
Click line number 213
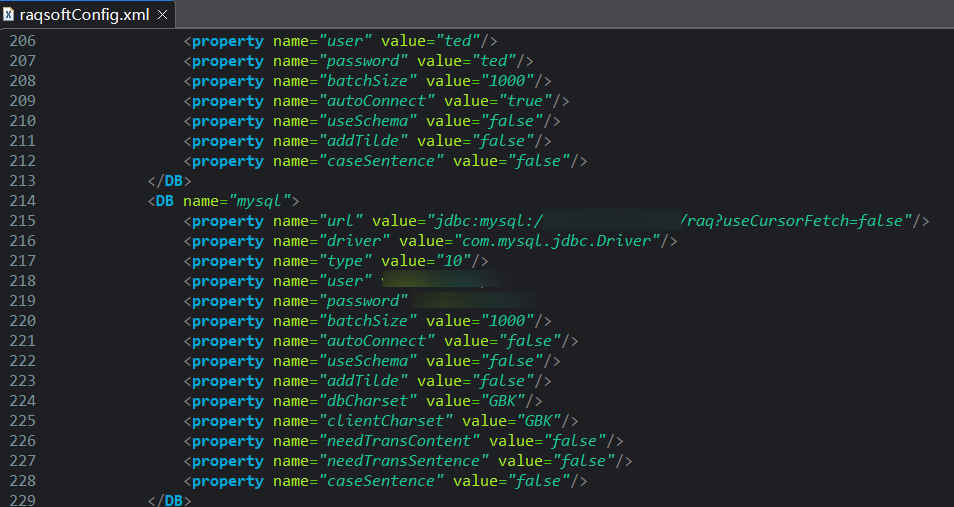(x=23, y=181)
